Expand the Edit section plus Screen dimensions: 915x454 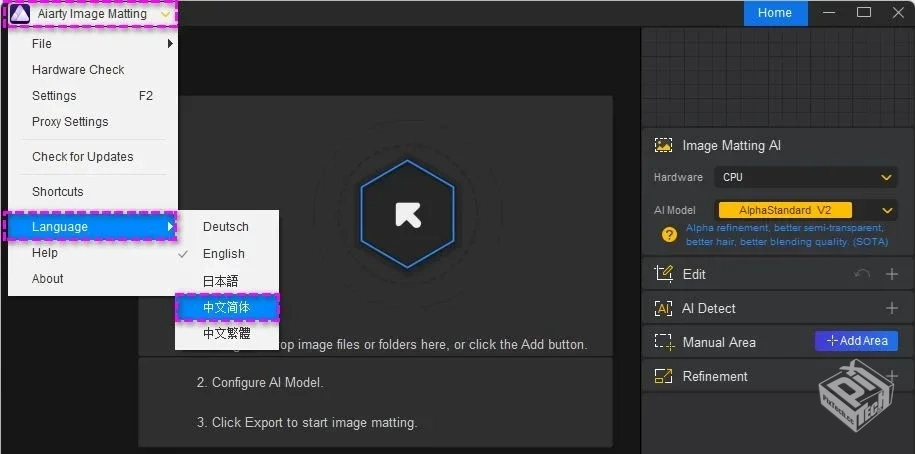892,274
